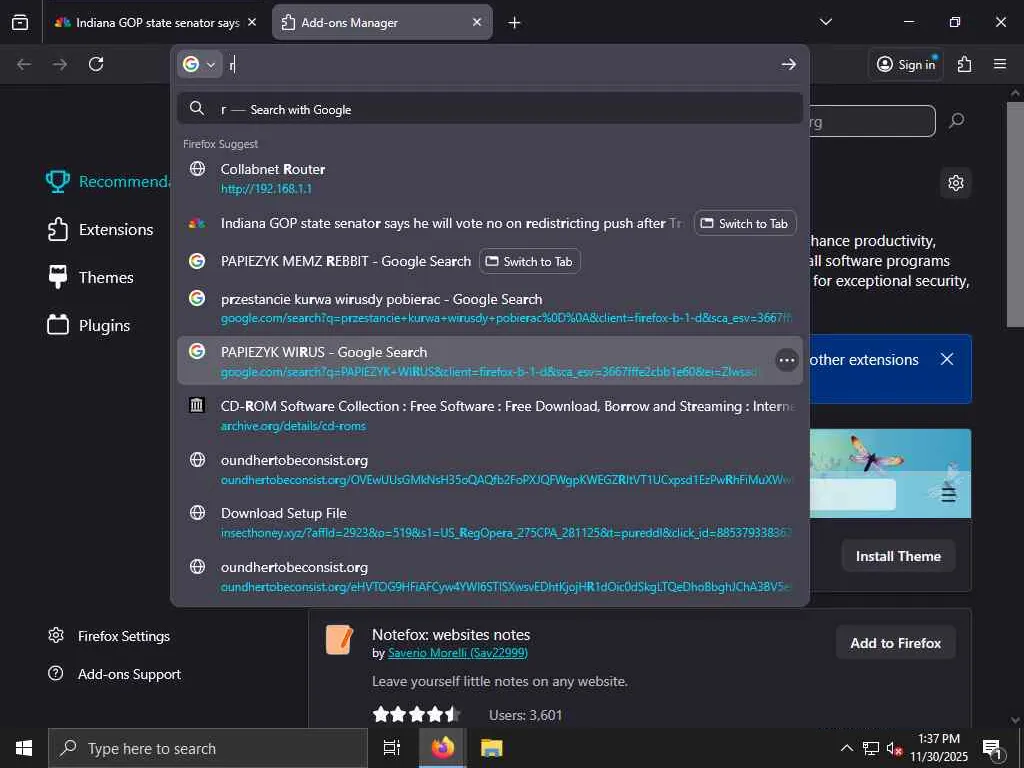Image resolution: width=1024 pixels, height=768 pixels.
Task: Select the Collabnet Router suggestion
Action: [x=490, y=178]
